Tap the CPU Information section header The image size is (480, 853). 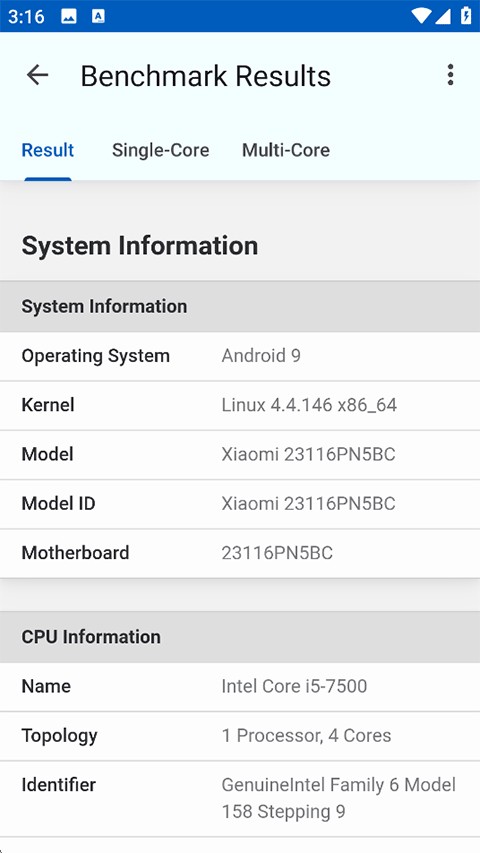[x=240, y=637]
